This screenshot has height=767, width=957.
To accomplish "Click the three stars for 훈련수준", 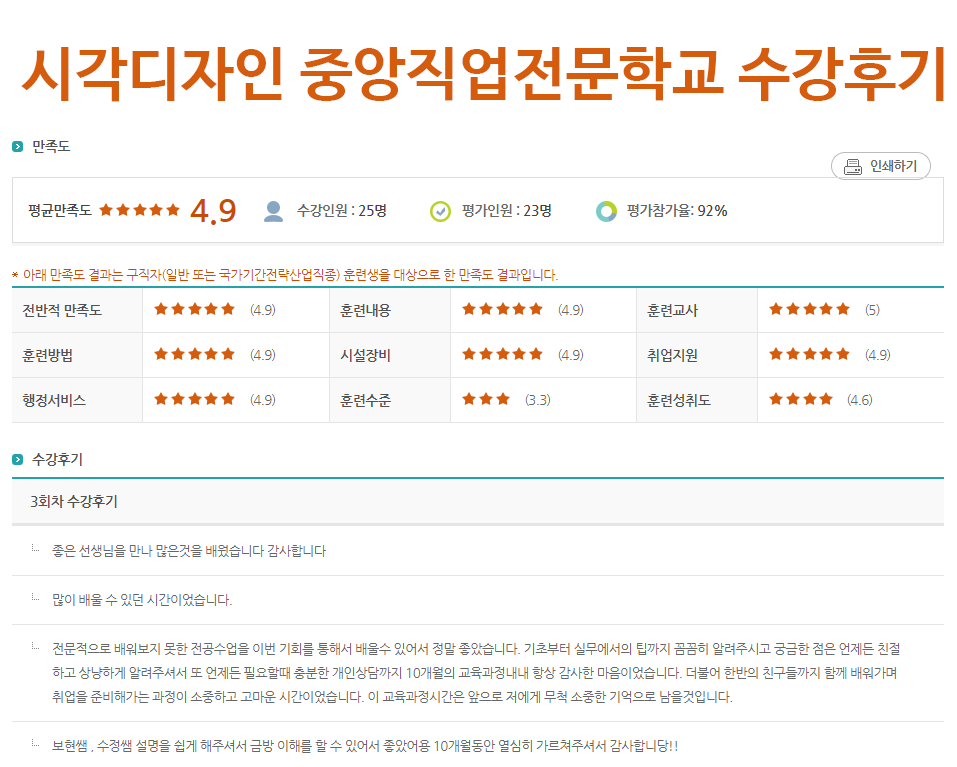I will (486, 400).
